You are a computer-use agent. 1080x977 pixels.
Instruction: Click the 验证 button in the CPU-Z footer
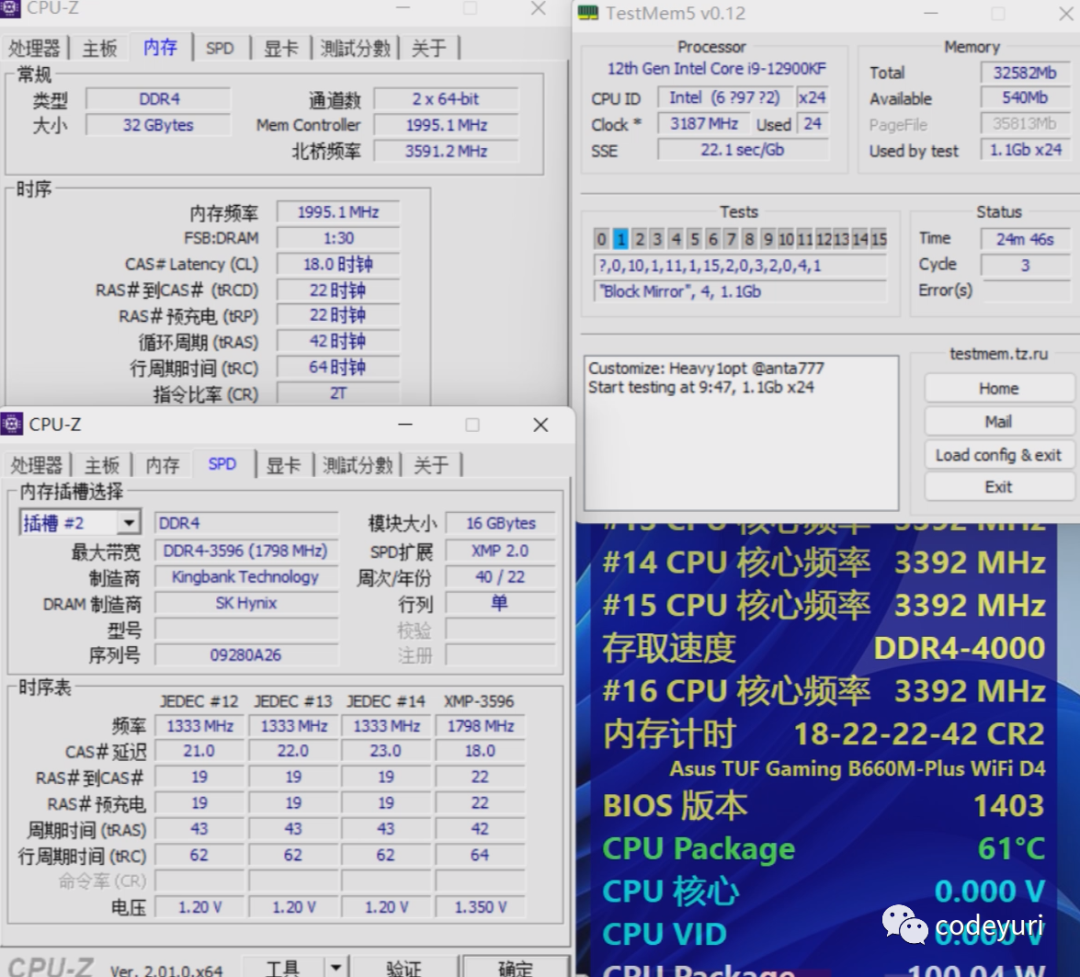(x=404, y=967)
